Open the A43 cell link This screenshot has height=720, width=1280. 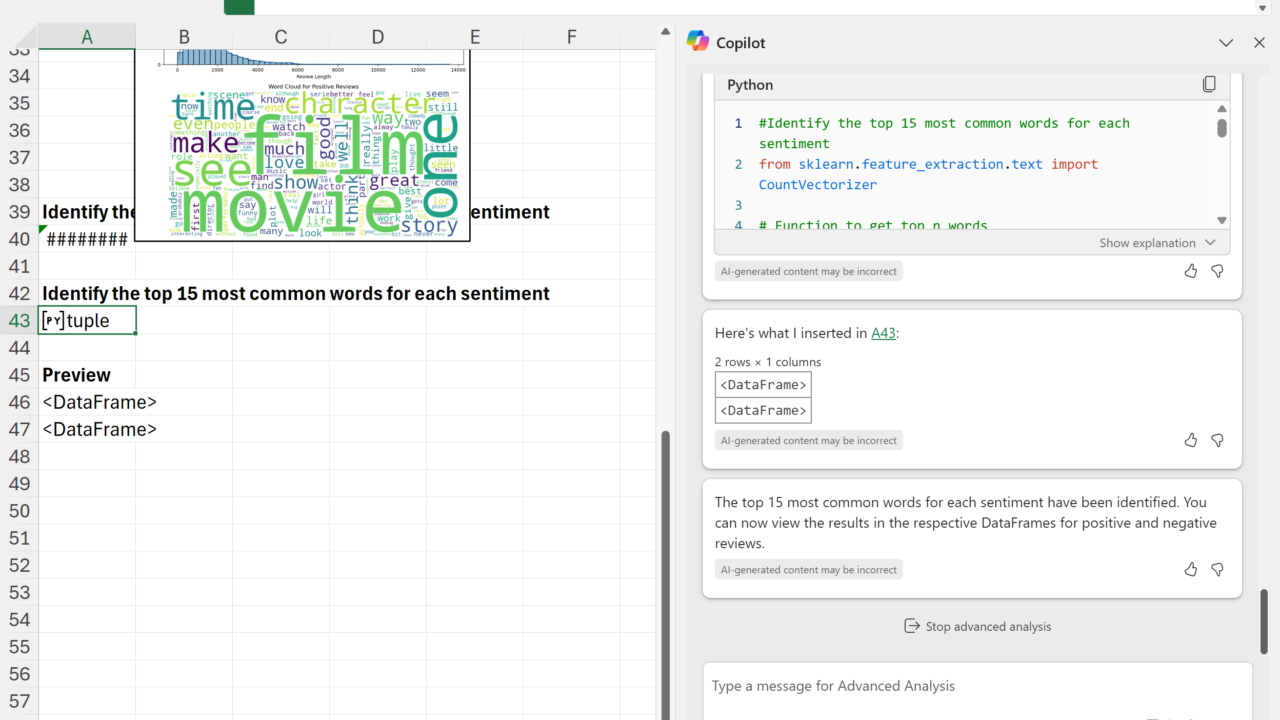tap(883, 334)
